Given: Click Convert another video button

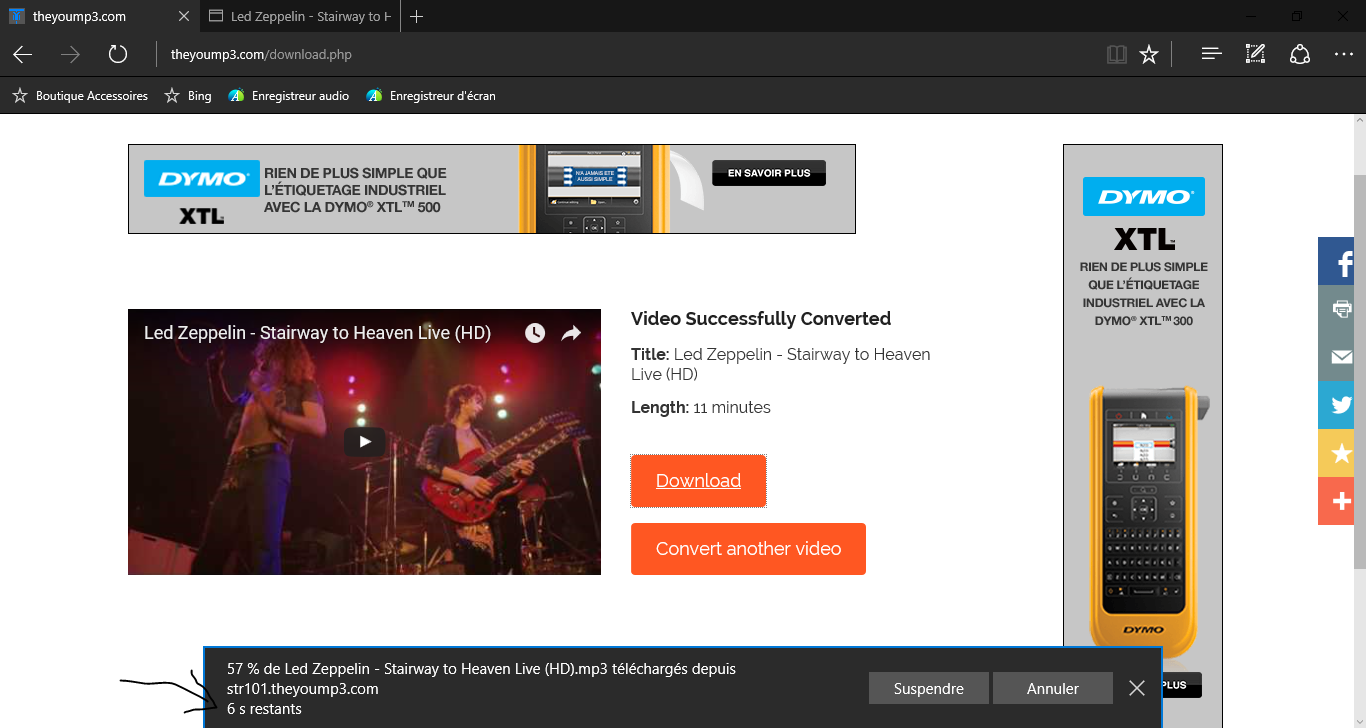Looking at the screenshot, I should (x=748, y=549).
